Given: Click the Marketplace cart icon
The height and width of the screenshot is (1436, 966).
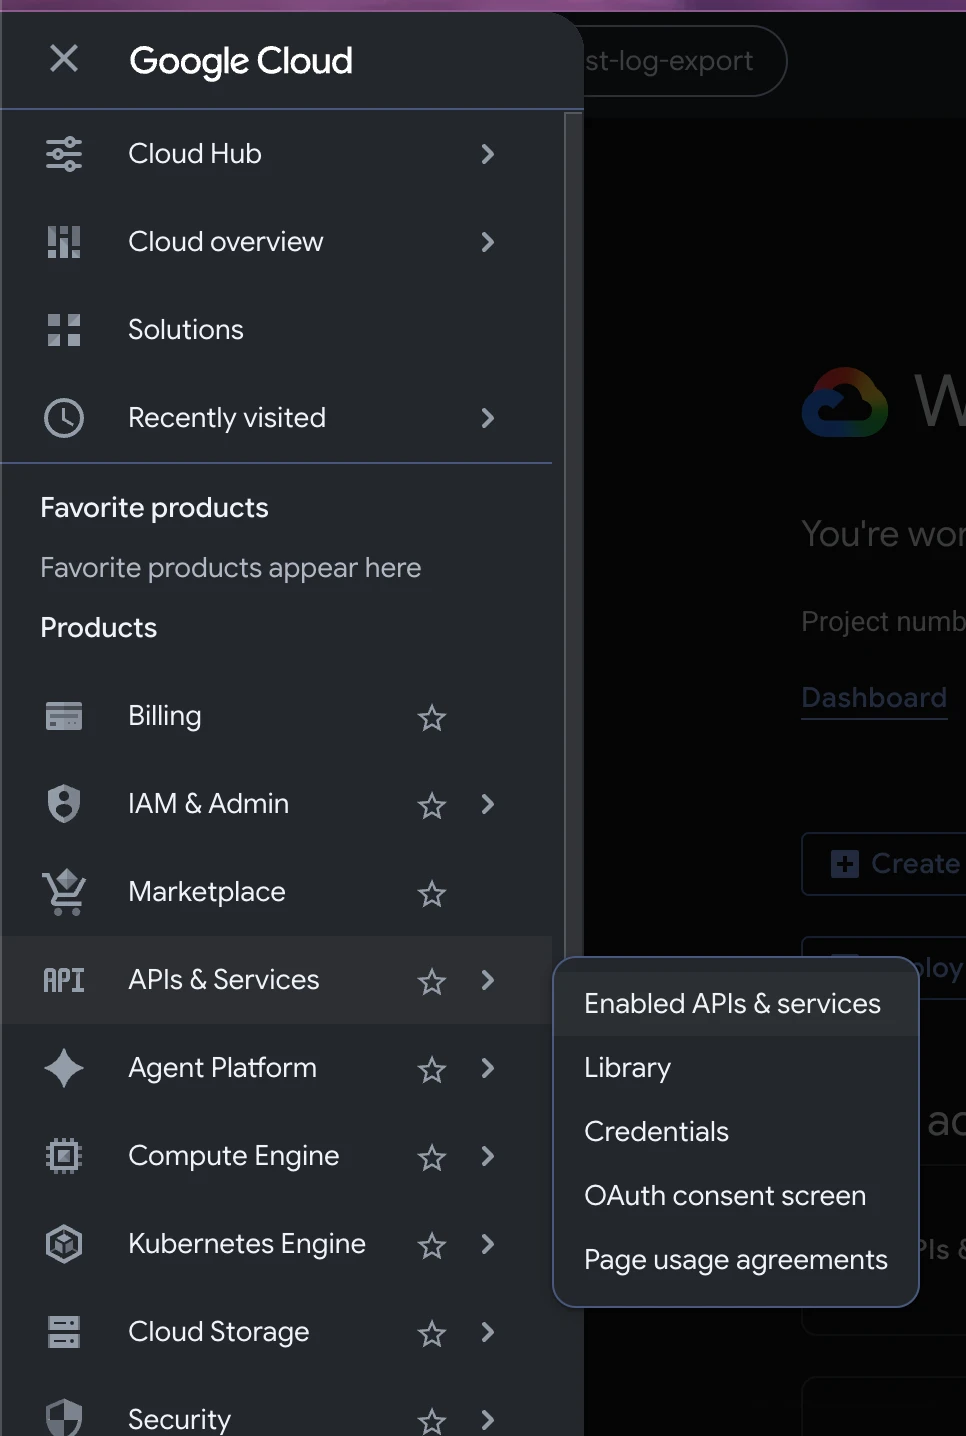Looking at the screenshot, I should (64, 892).
